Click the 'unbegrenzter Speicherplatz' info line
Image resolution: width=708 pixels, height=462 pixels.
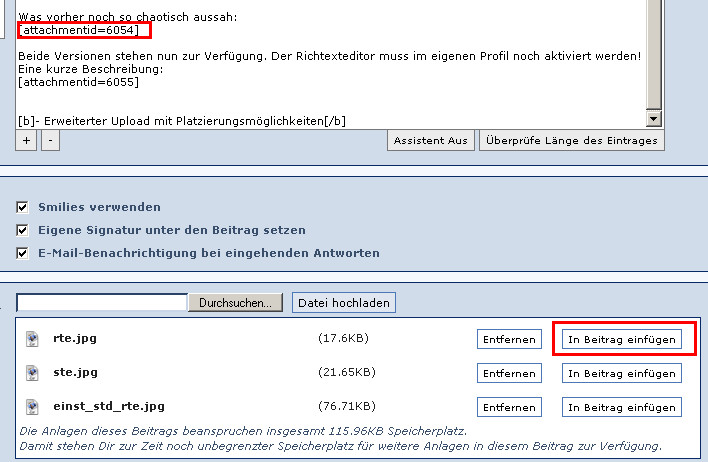pos(340,446)
